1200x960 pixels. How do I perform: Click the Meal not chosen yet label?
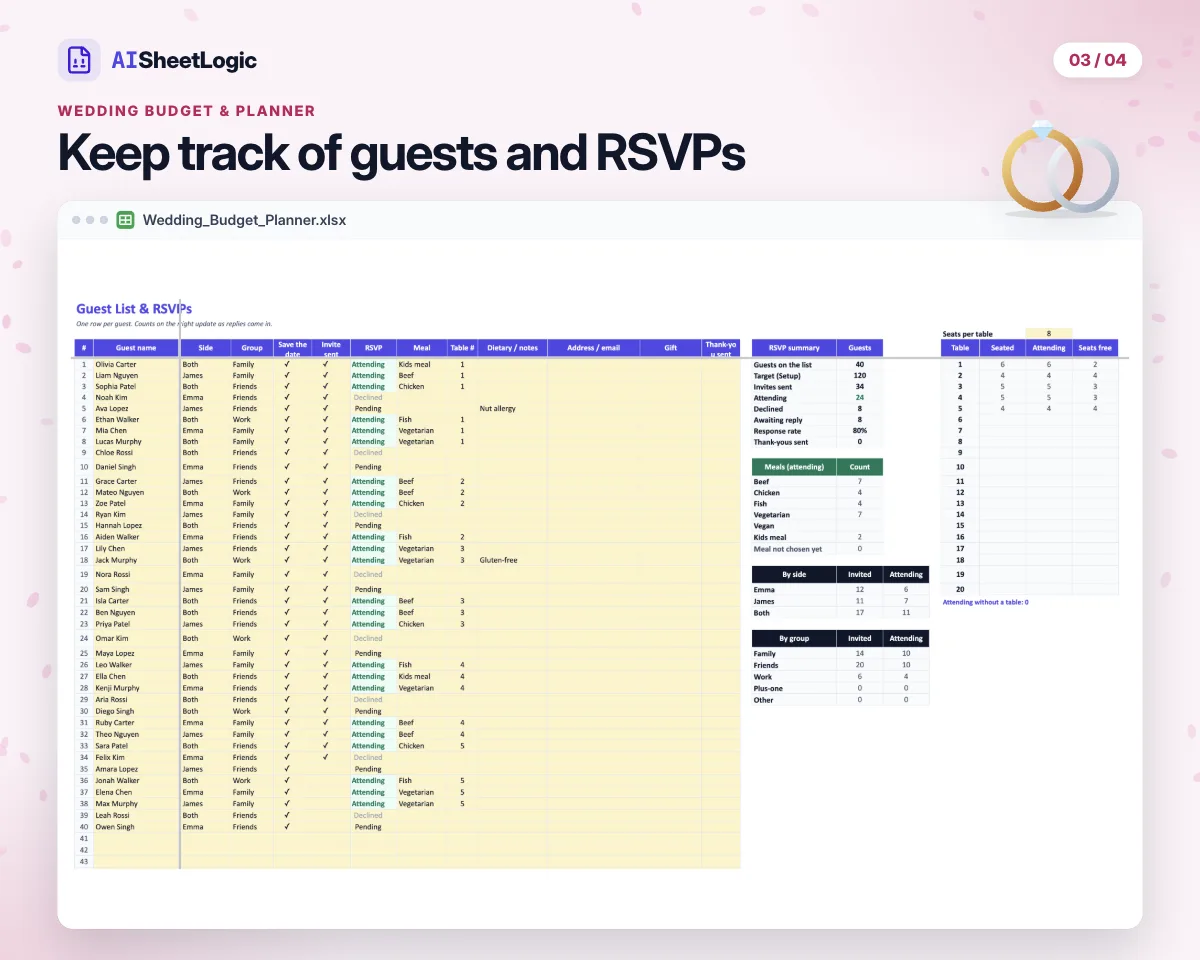[x=788, y=548]
